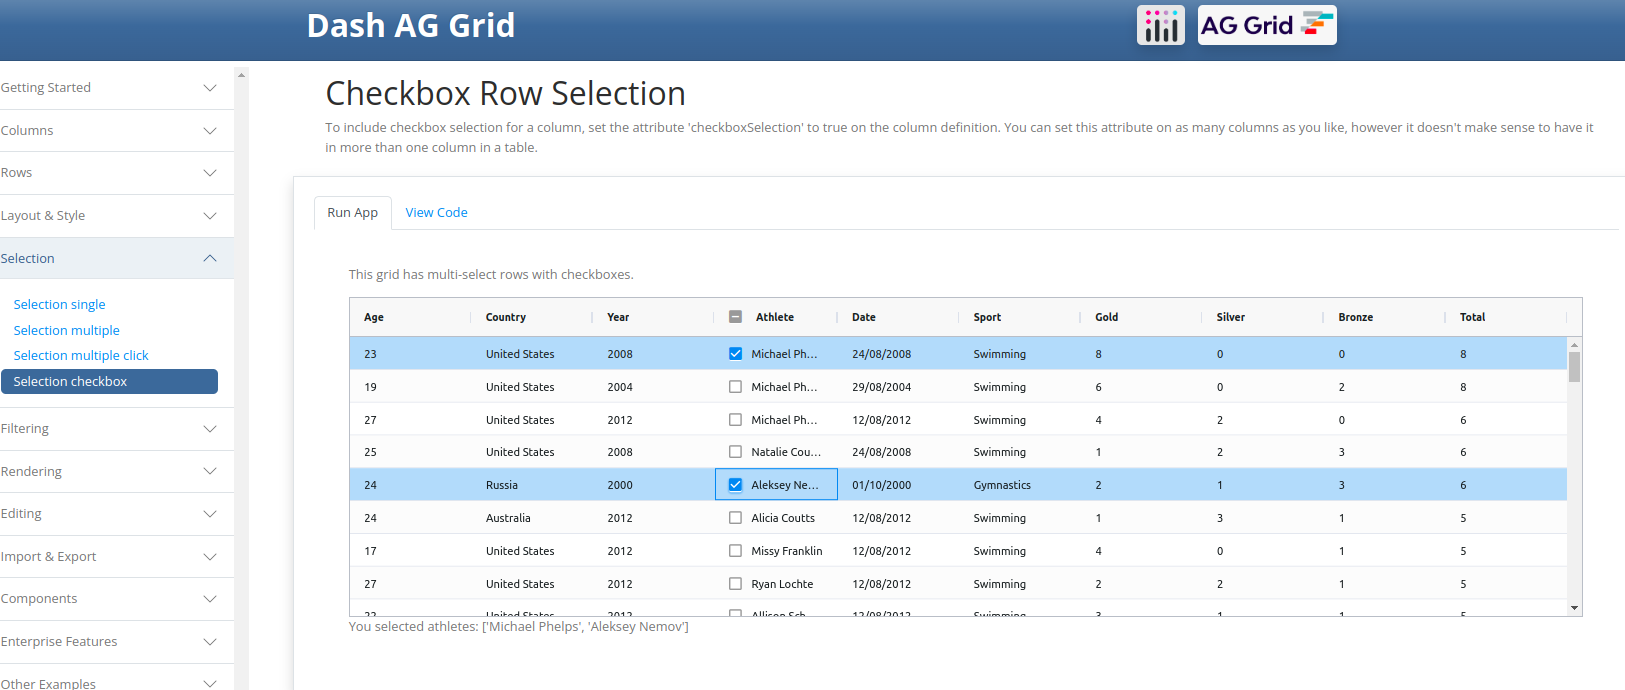
Task: Click the Aleksey Nemov athlete cell
Action: pyautogui.click(x=776, y=485)
